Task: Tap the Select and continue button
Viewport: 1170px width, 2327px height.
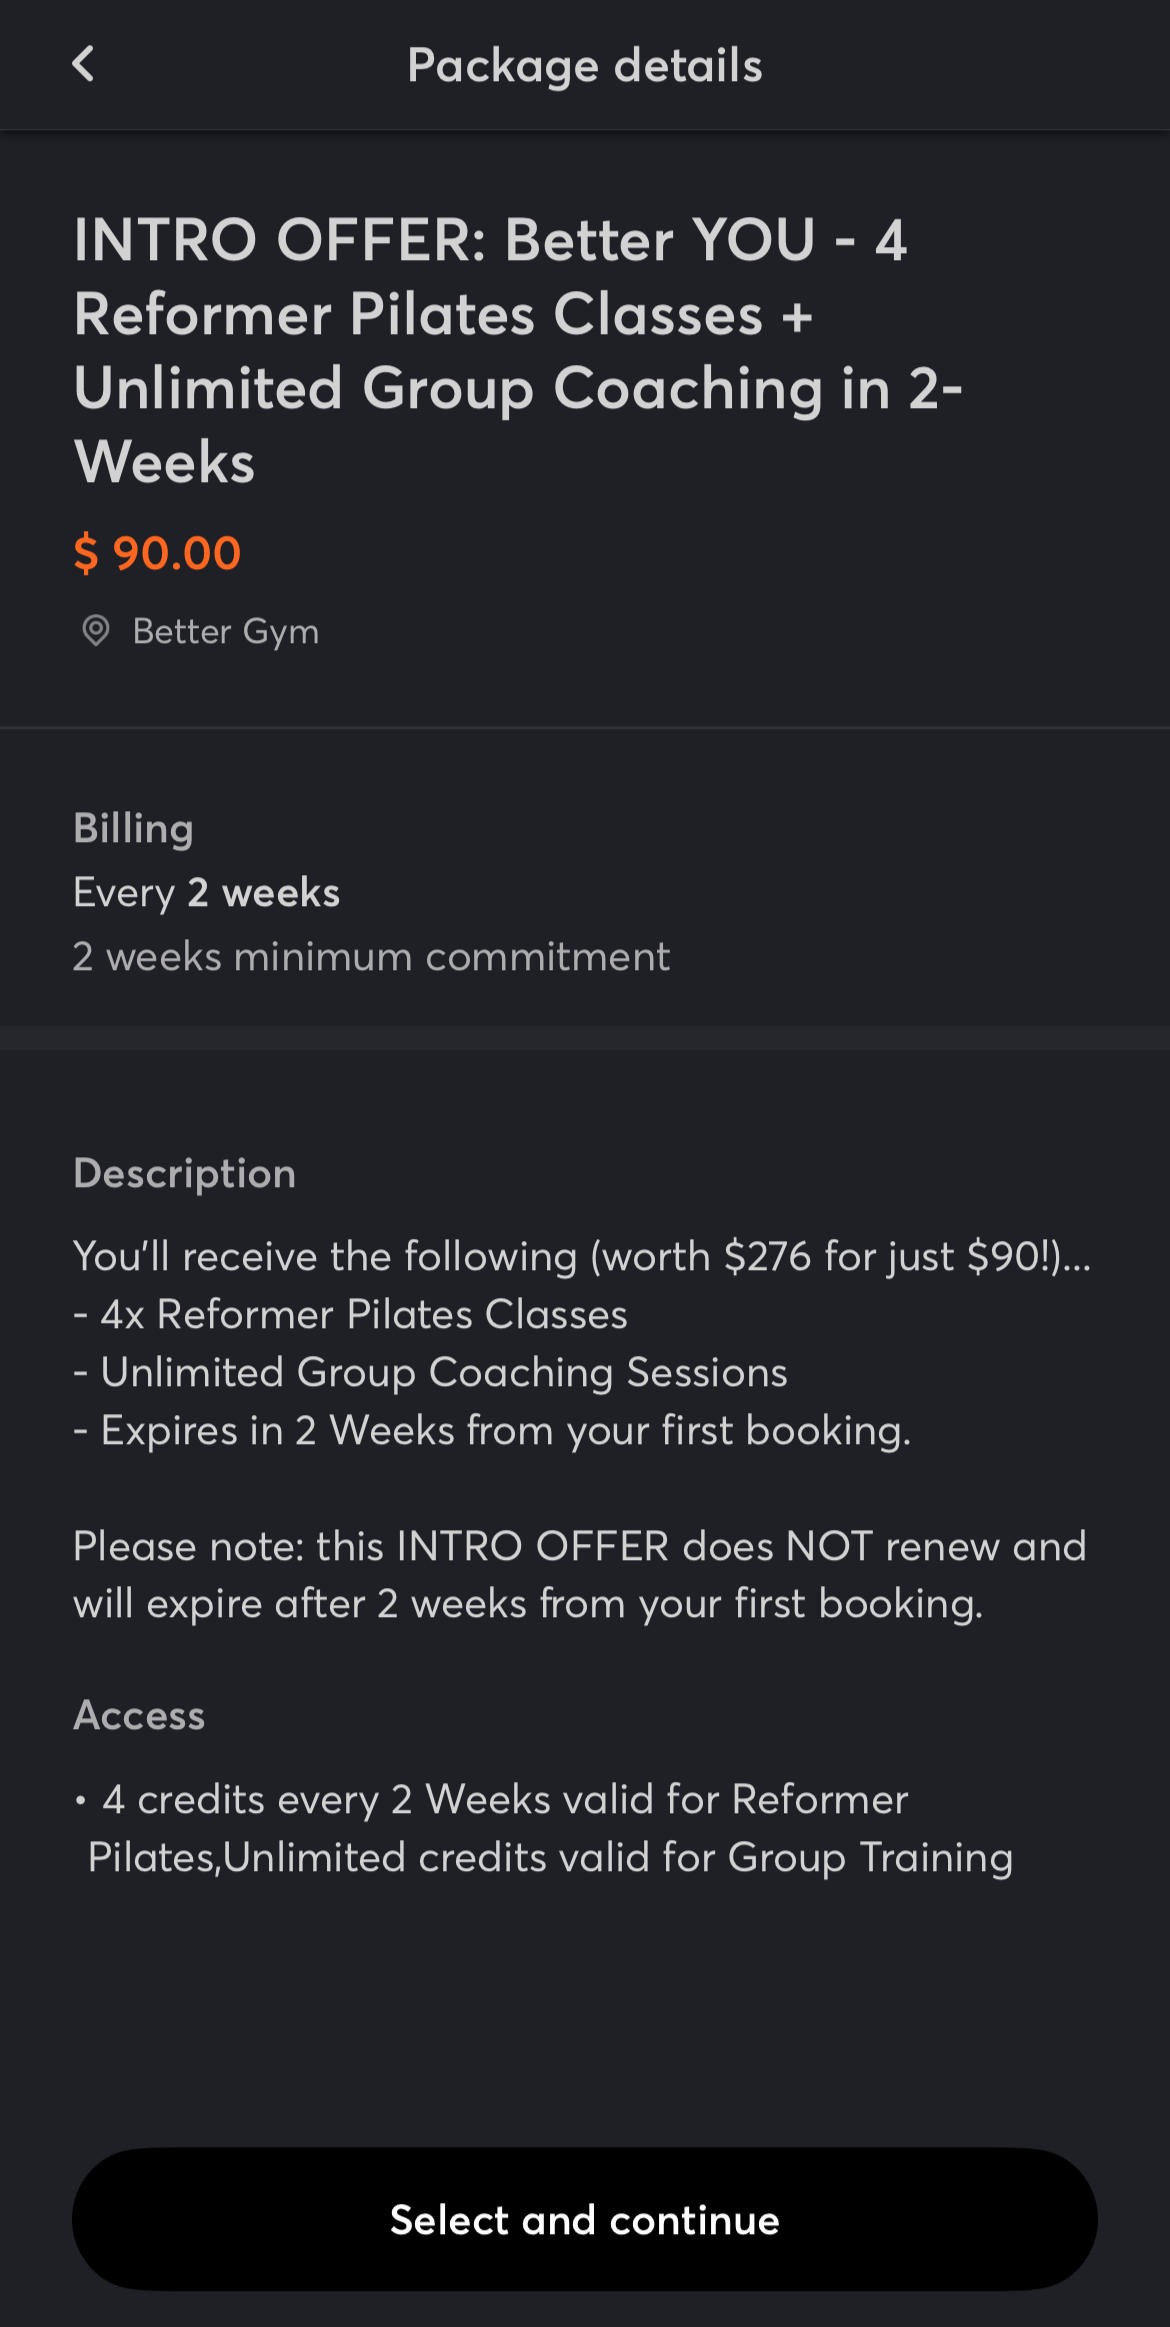Action: tap(585, 2220)
